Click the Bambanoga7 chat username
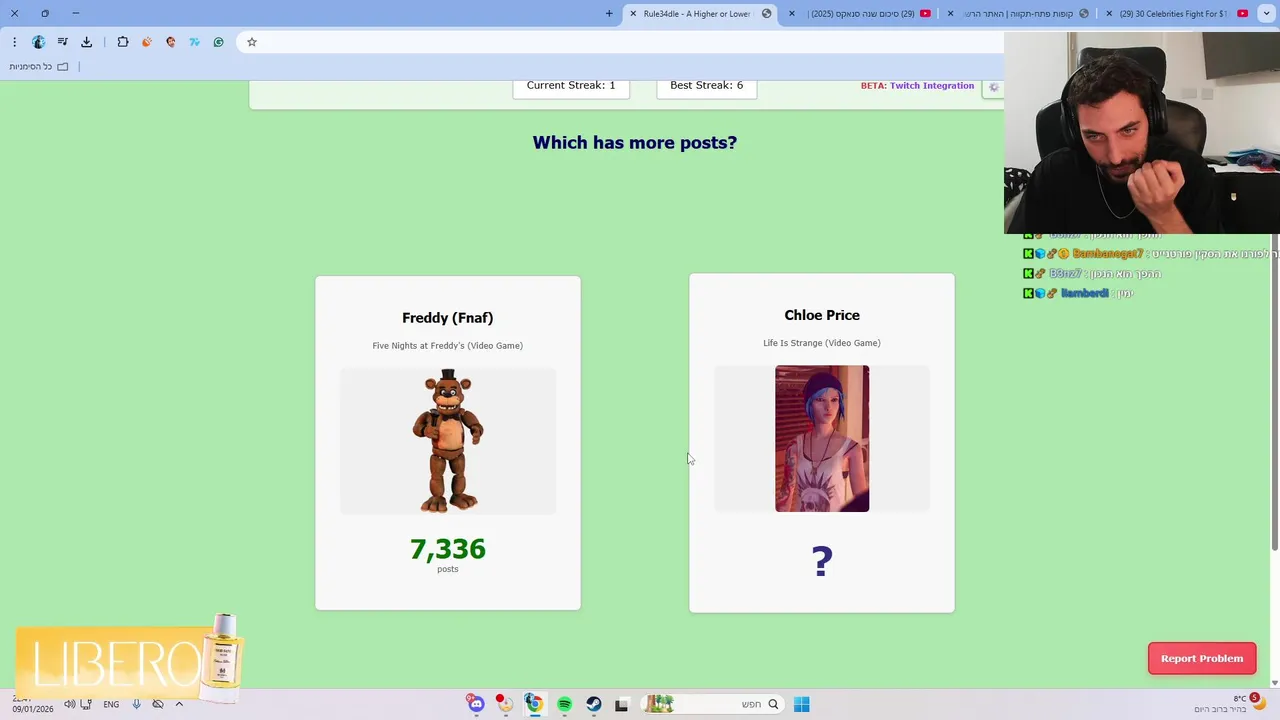The image size is (1280, 720). (x=1107, y=254)
